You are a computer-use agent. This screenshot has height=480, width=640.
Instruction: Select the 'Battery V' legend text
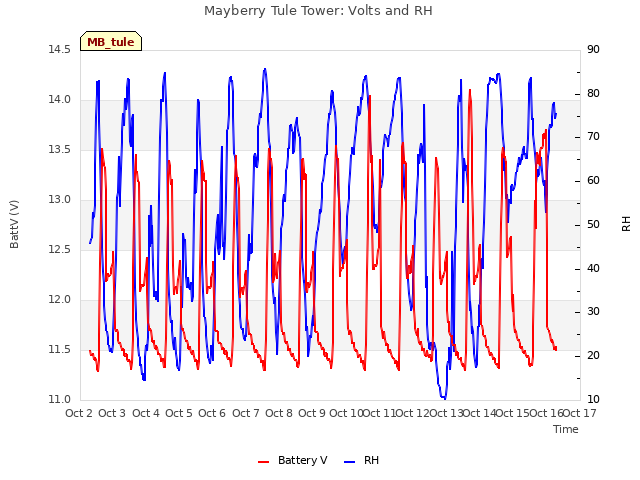click(302, 460)
